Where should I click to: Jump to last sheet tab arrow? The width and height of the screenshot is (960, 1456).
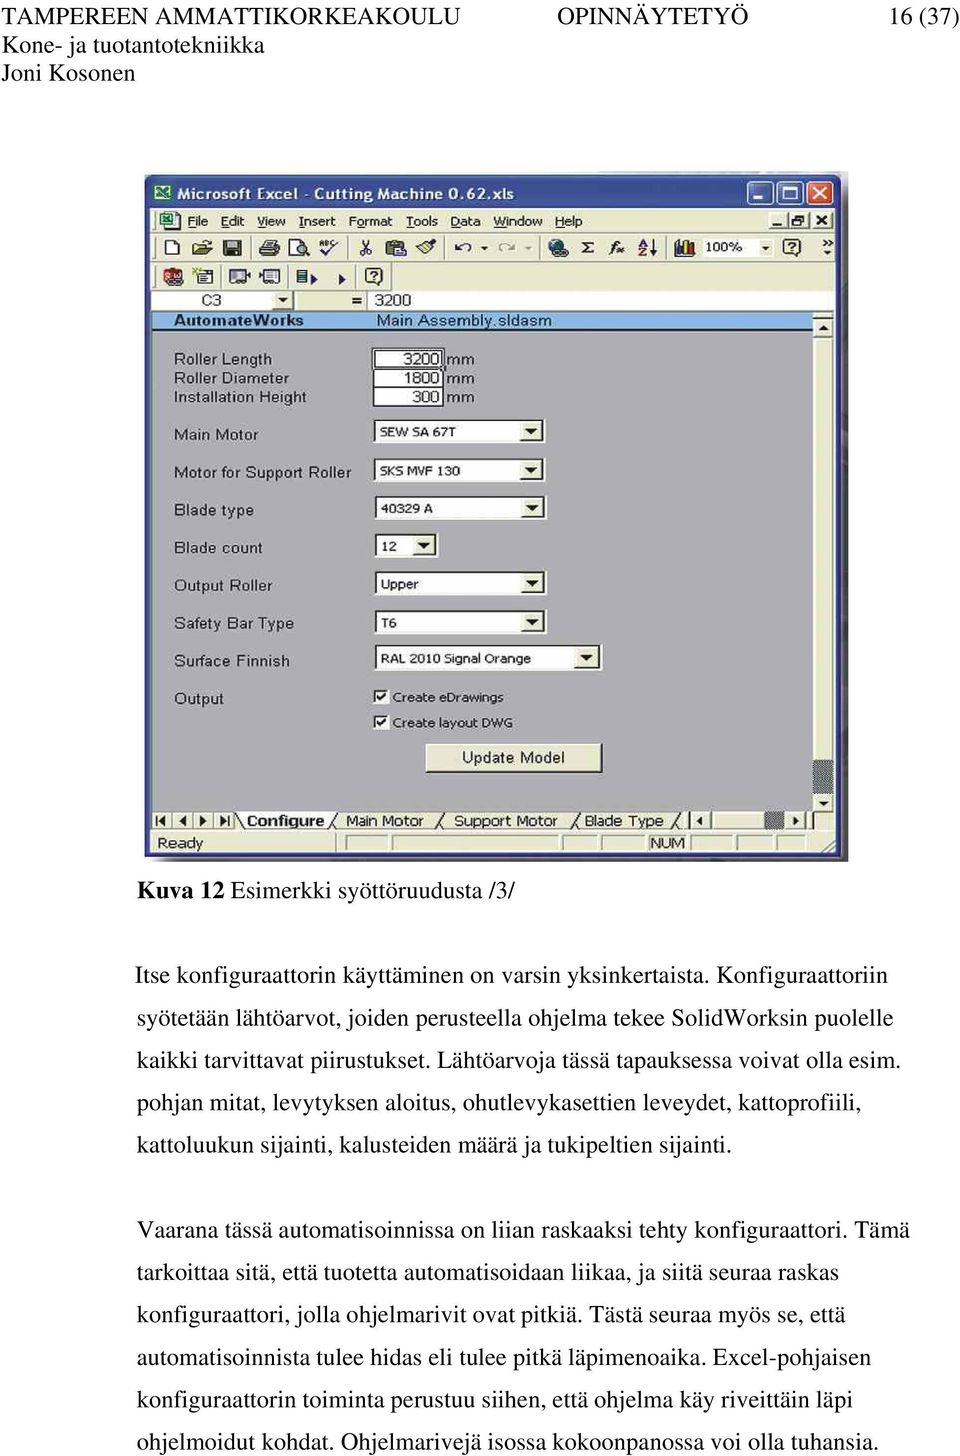tap(224, 821)
